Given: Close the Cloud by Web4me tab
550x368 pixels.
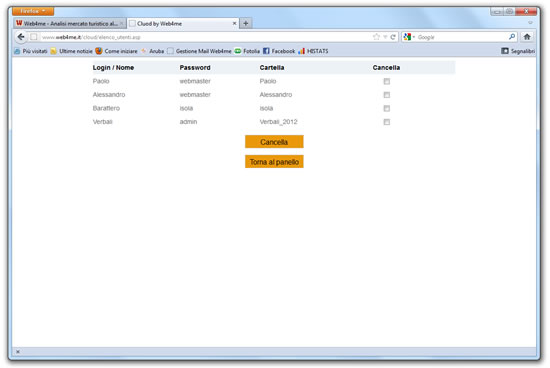Looking at the screenshot, I should pyautogui.click(x=234, y=24).
